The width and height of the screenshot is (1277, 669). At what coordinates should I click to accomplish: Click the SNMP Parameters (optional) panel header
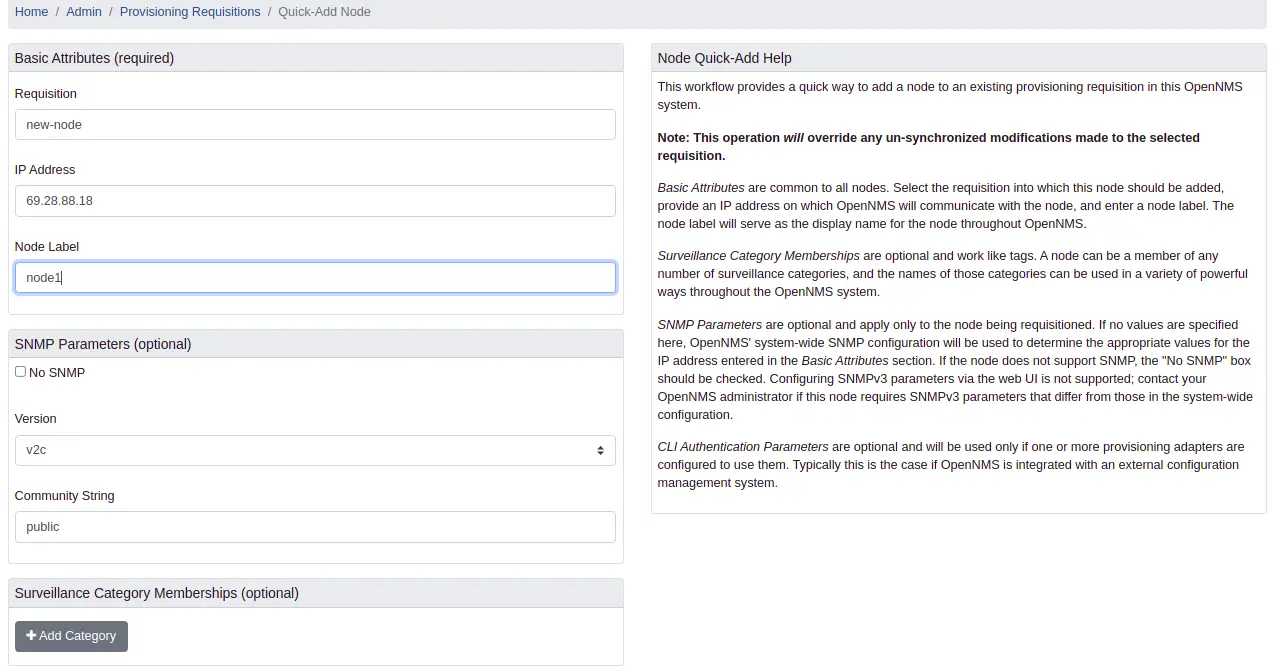[103, 344]
